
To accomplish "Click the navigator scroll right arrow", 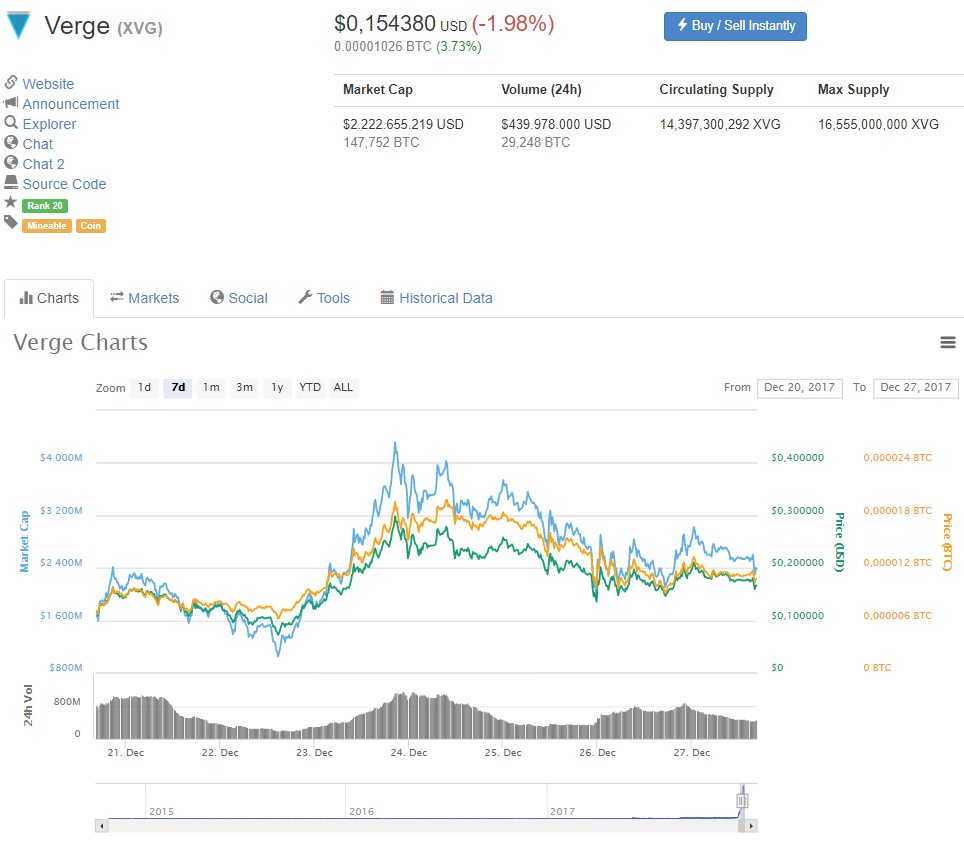I will tap(751, 826).
